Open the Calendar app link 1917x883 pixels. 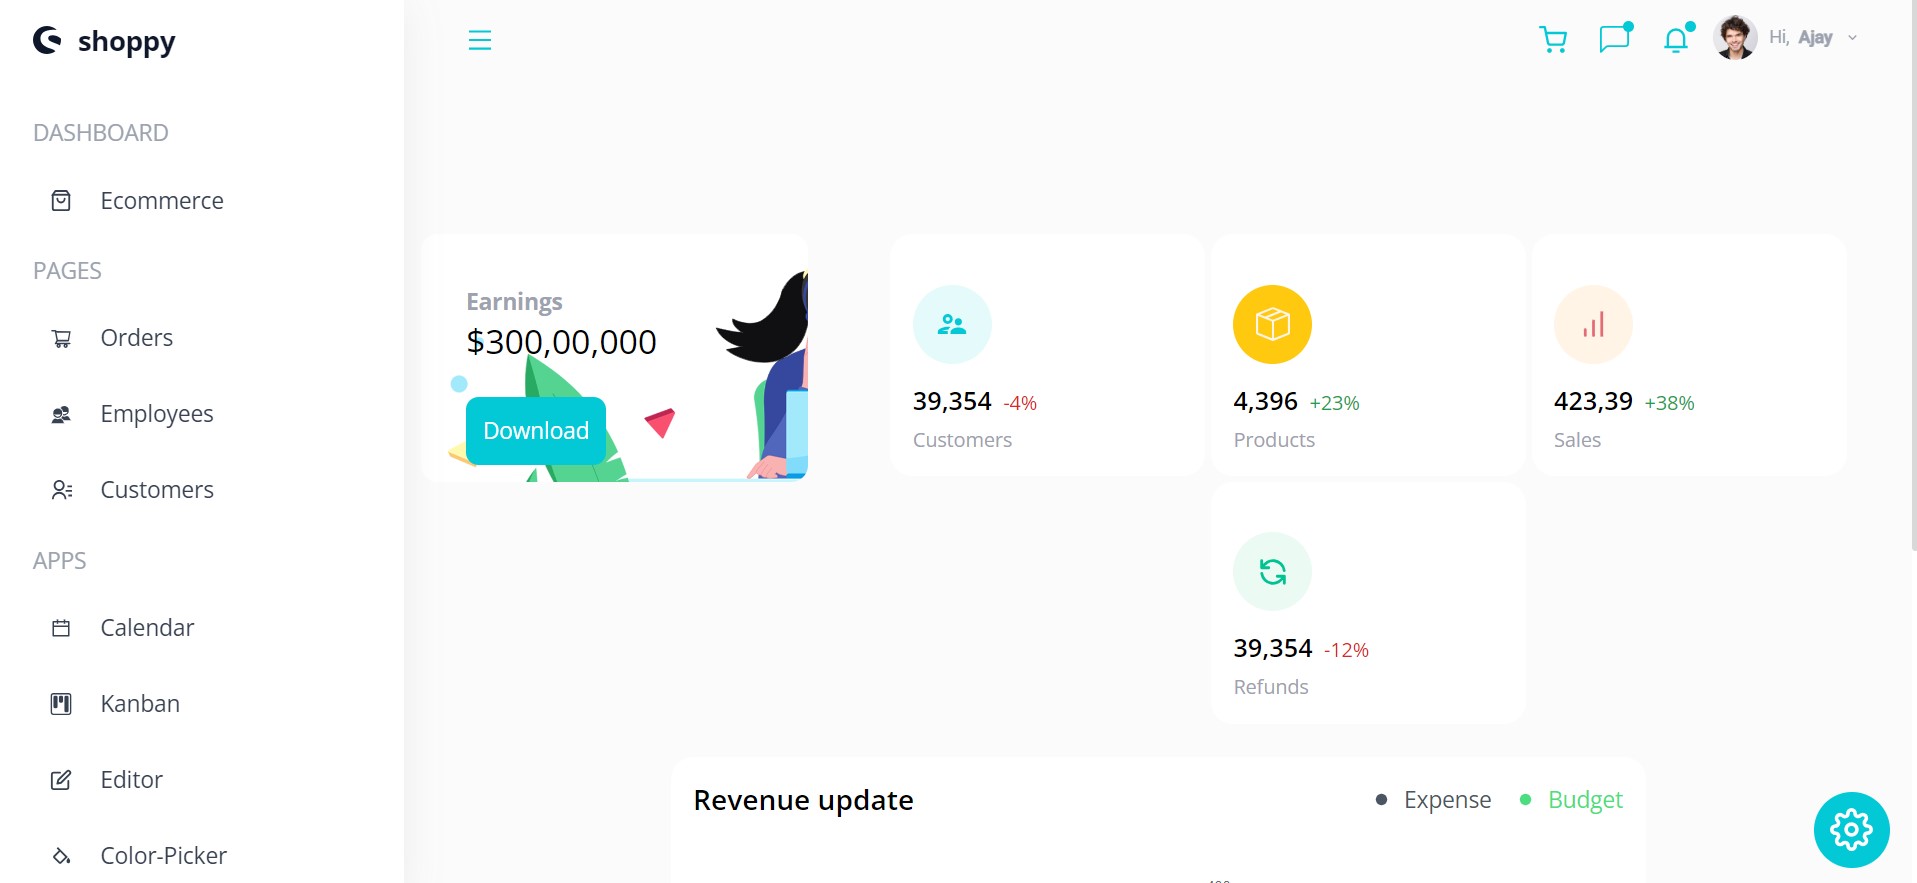click(x=147, y=627)
